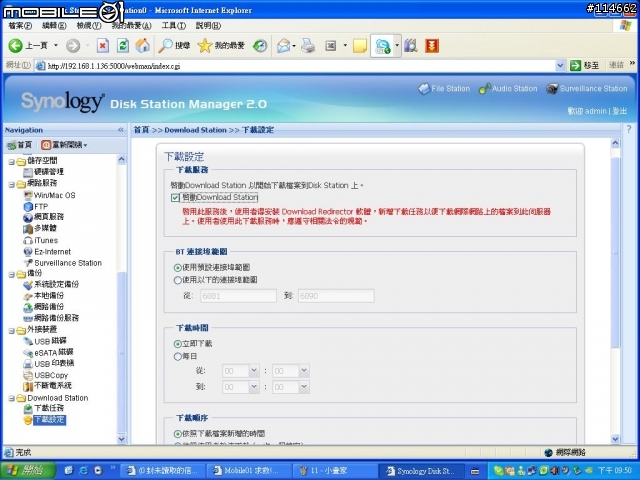Open the 編輯(E) menu
640x480 pixels.
(54, 26)
